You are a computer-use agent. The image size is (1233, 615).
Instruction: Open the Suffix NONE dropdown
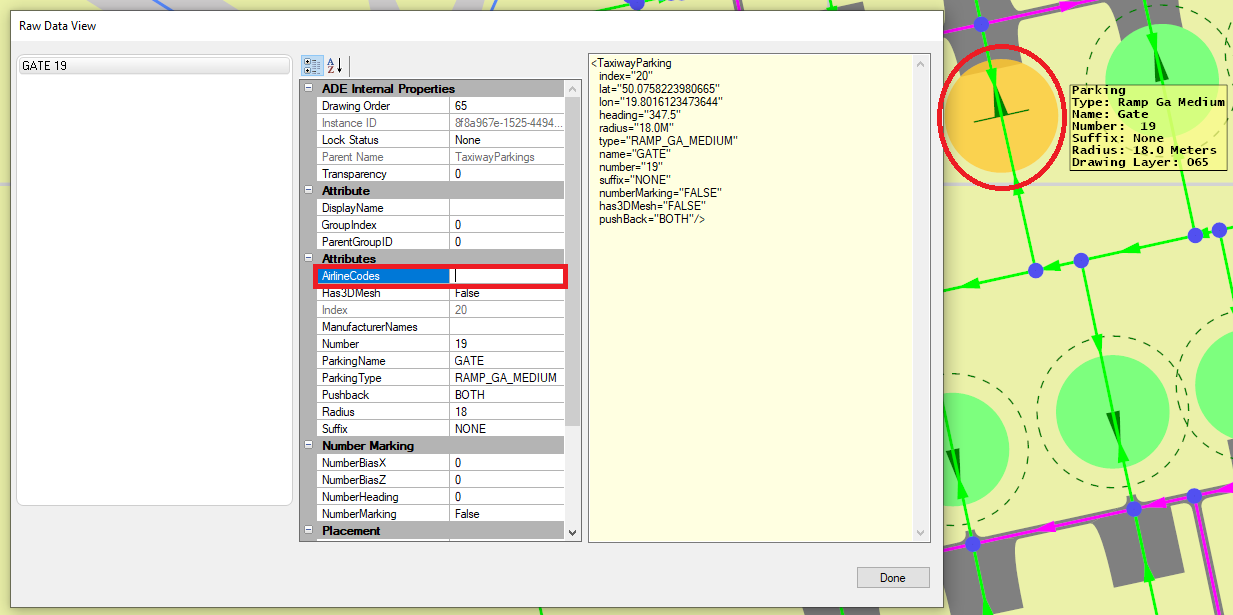[x=505, y=428]
